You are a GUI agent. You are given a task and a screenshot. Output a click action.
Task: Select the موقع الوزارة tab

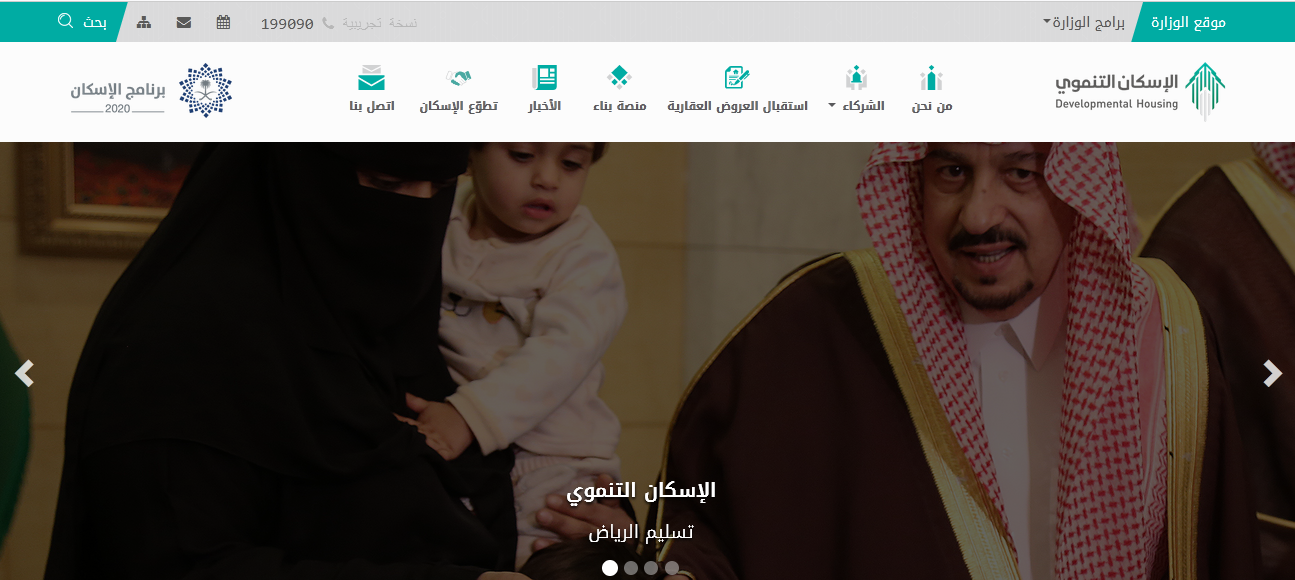pos(1189,22)
